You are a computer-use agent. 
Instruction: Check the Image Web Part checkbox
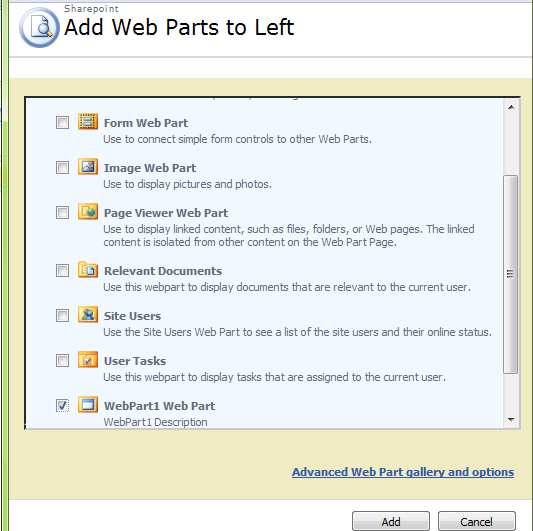coord(63,167)
